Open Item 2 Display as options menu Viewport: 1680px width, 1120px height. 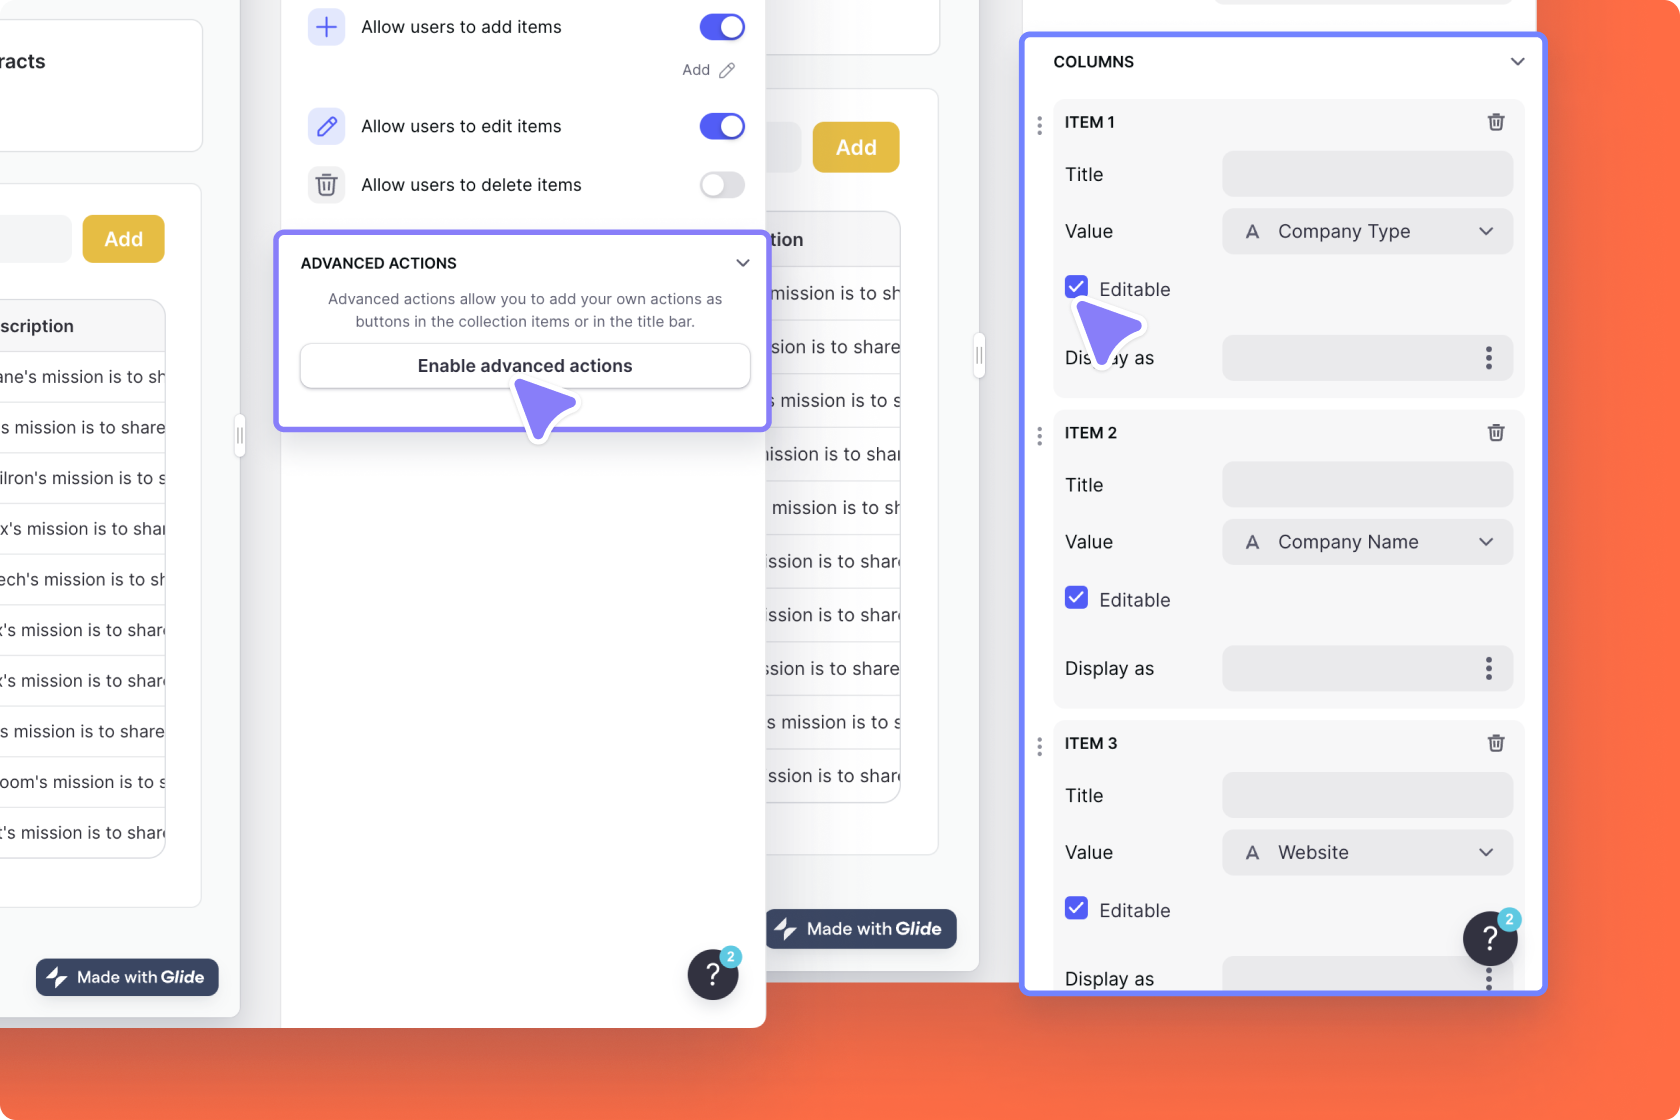1489,669
